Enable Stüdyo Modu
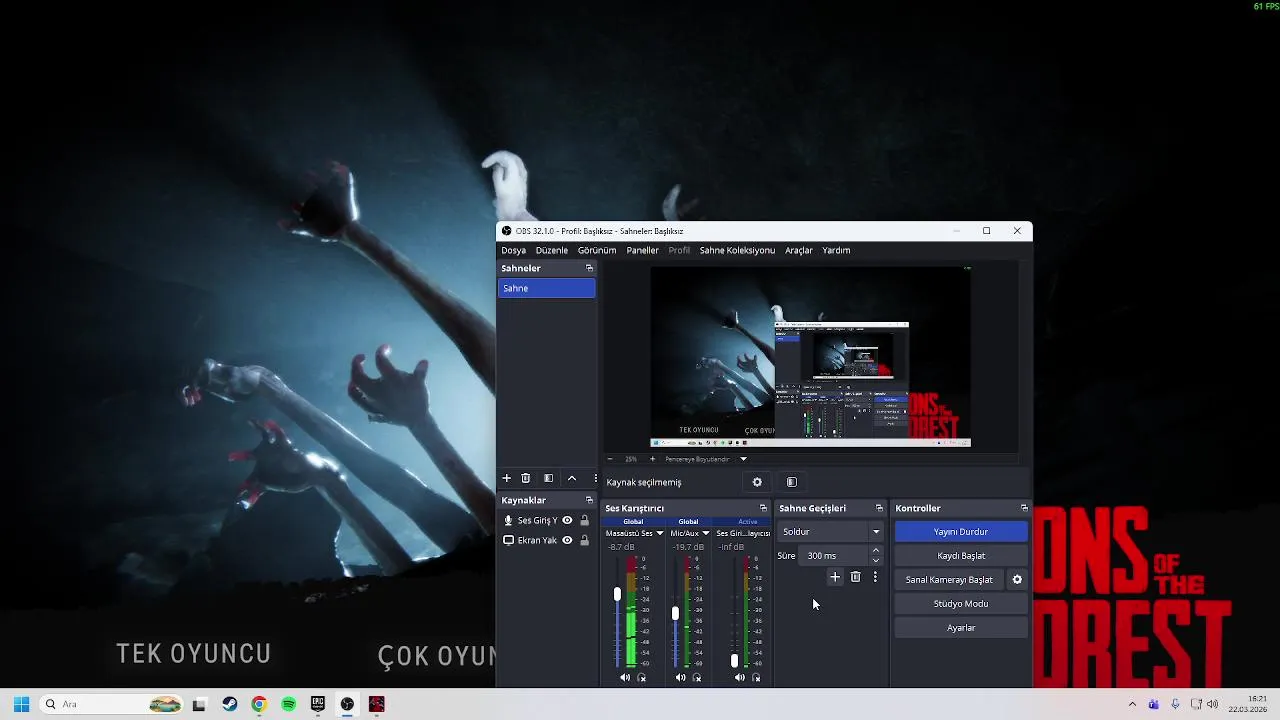Screen dimensions: 1280x720 (961, 604)
